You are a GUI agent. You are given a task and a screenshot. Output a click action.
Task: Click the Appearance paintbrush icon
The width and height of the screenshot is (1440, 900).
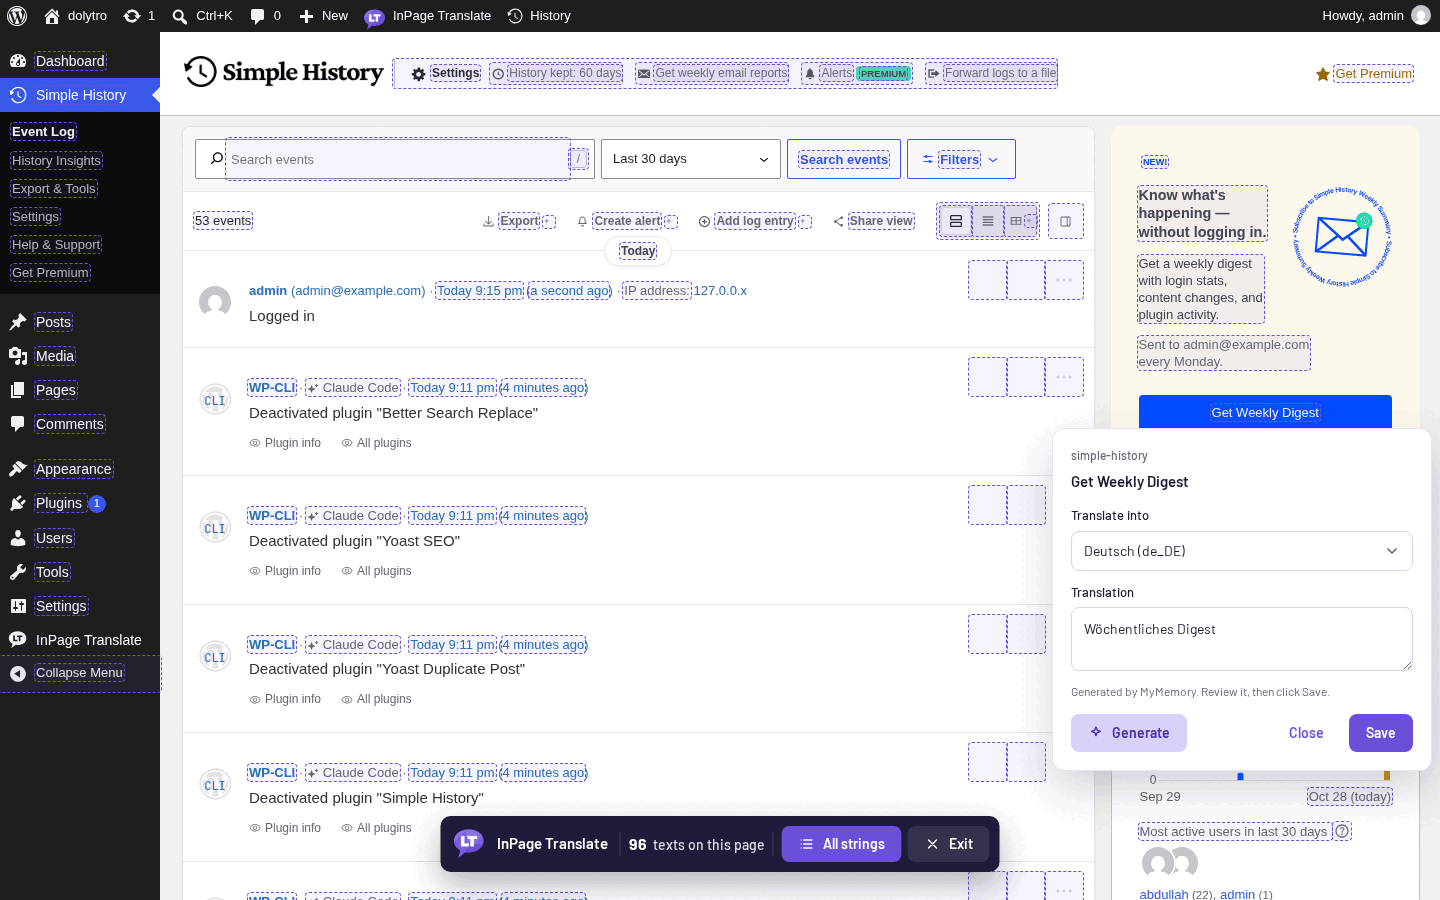click(x=17, y=469)
